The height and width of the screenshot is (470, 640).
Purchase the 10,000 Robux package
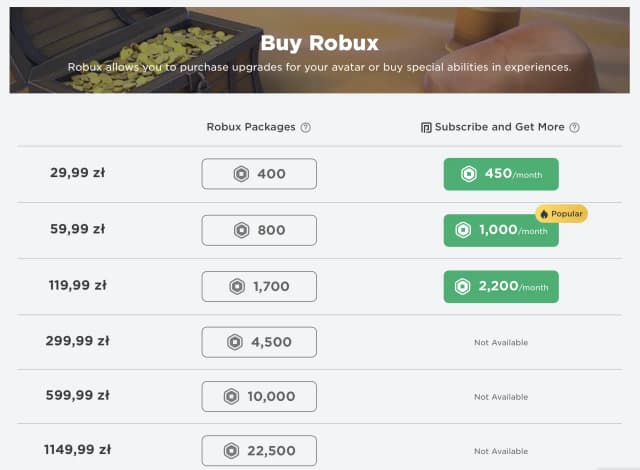259,397
